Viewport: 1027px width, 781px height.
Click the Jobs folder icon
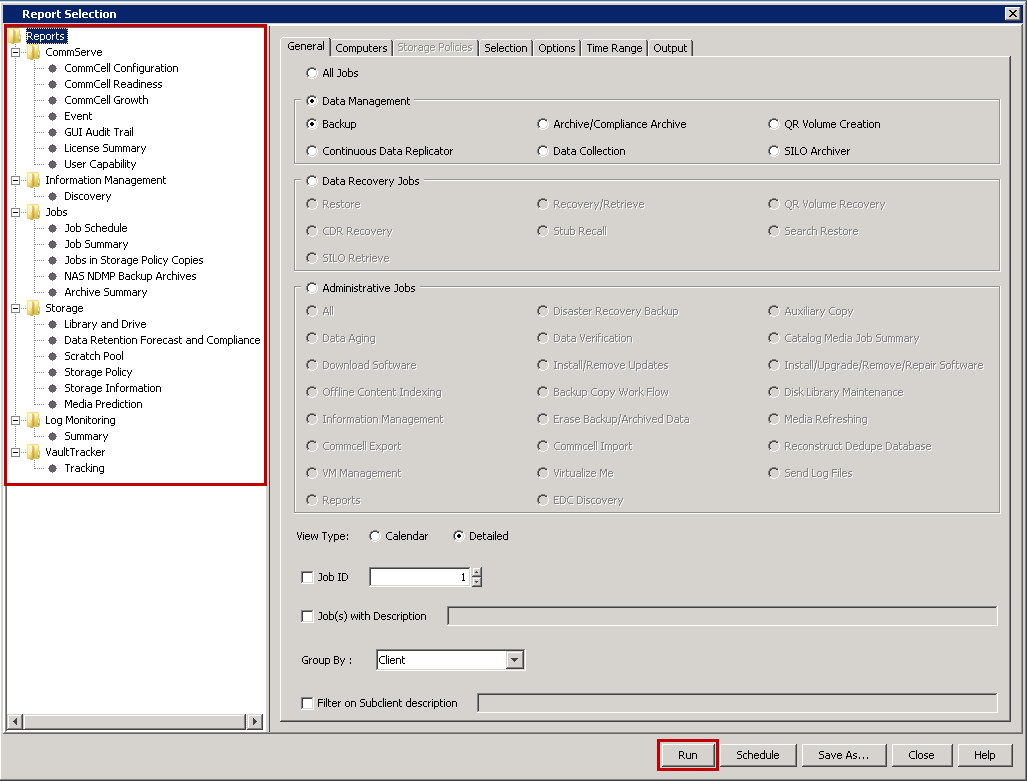click(x=33, y=212)
